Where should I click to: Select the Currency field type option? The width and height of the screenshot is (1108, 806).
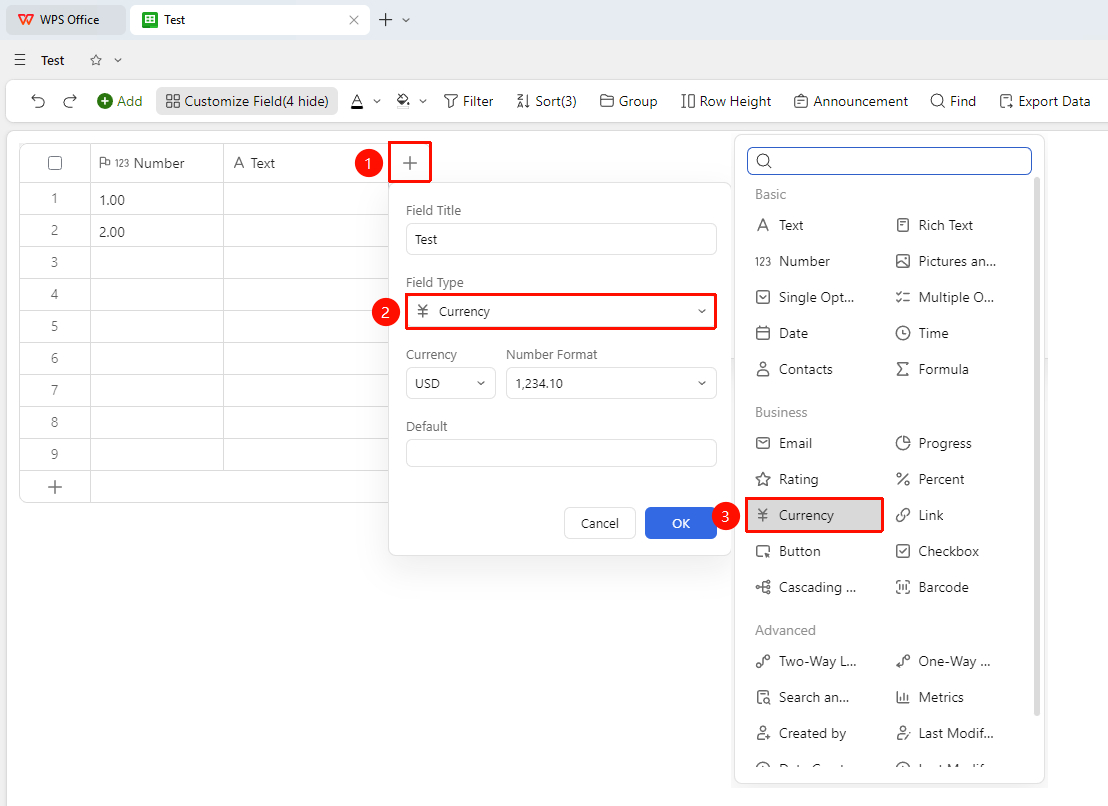pyautogui.click(x=815, y=516)
